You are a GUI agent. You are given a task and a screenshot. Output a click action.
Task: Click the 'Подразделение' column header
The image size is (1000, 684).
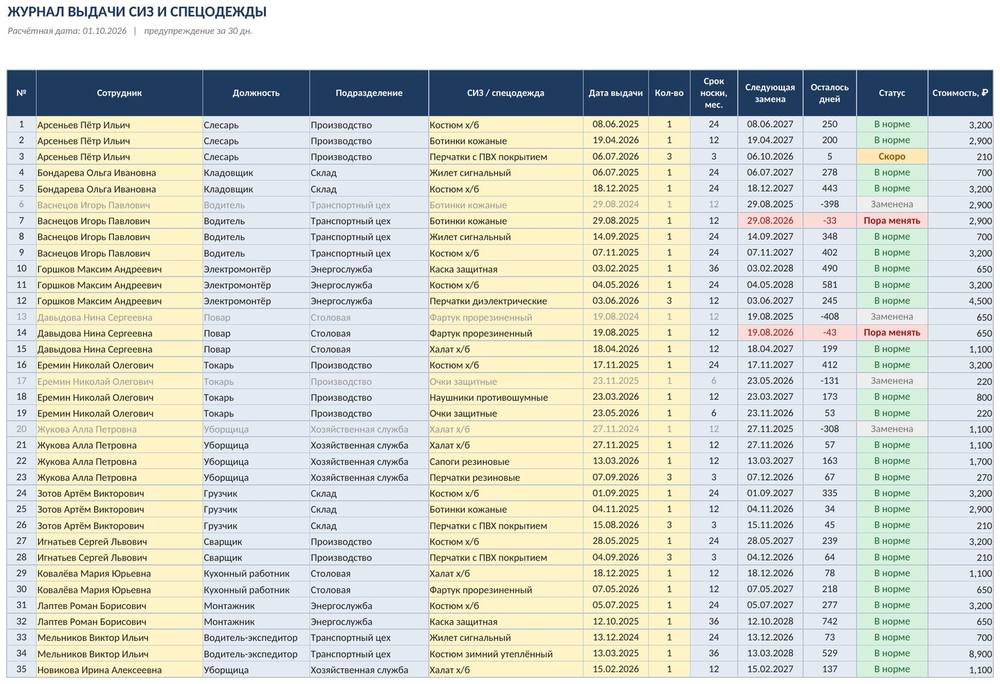click(369, 93)
